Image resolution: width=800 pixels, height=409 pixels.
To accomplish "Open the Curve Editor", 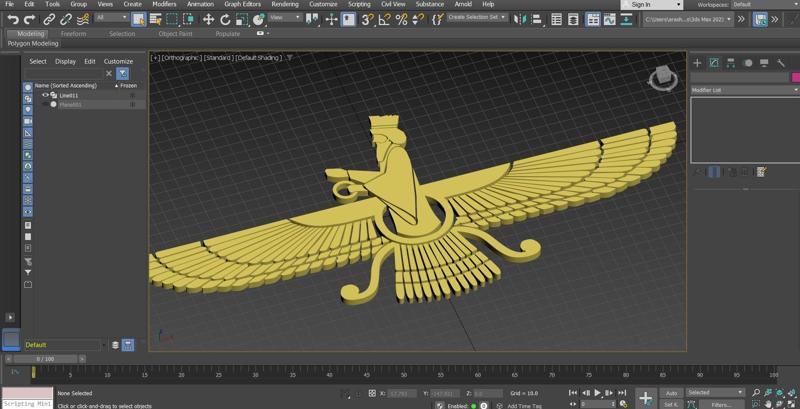I will 610,20.
